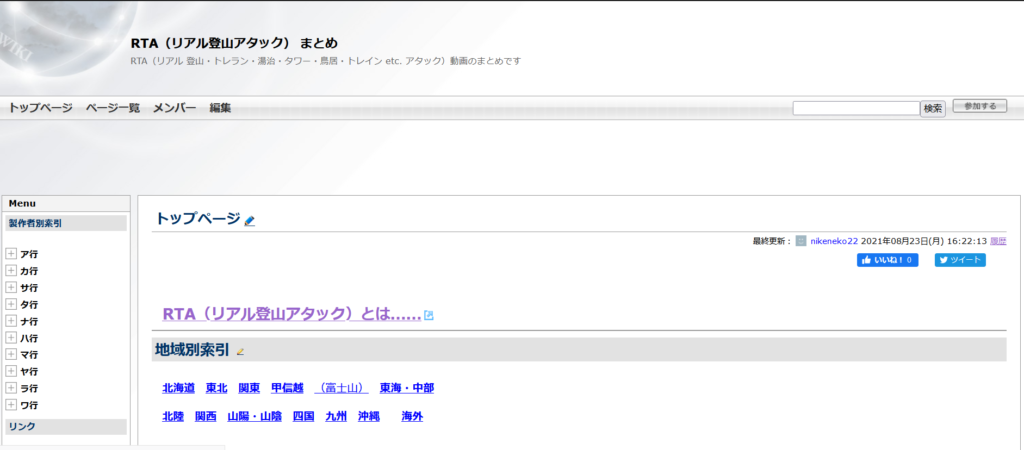The height and width of the screenshot is (450, 1024).
Task: Expand the カ行 tree node
Action: (10, 270)
